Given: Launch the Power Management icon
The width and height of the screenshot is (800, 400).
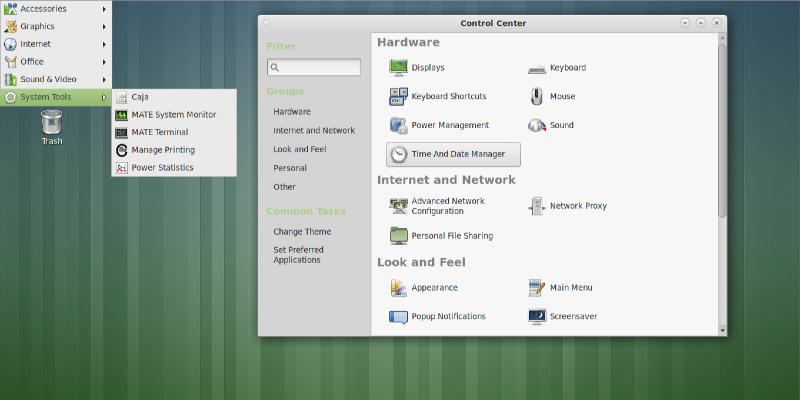Looking at the screenshot, I should (x=398, y=126).
